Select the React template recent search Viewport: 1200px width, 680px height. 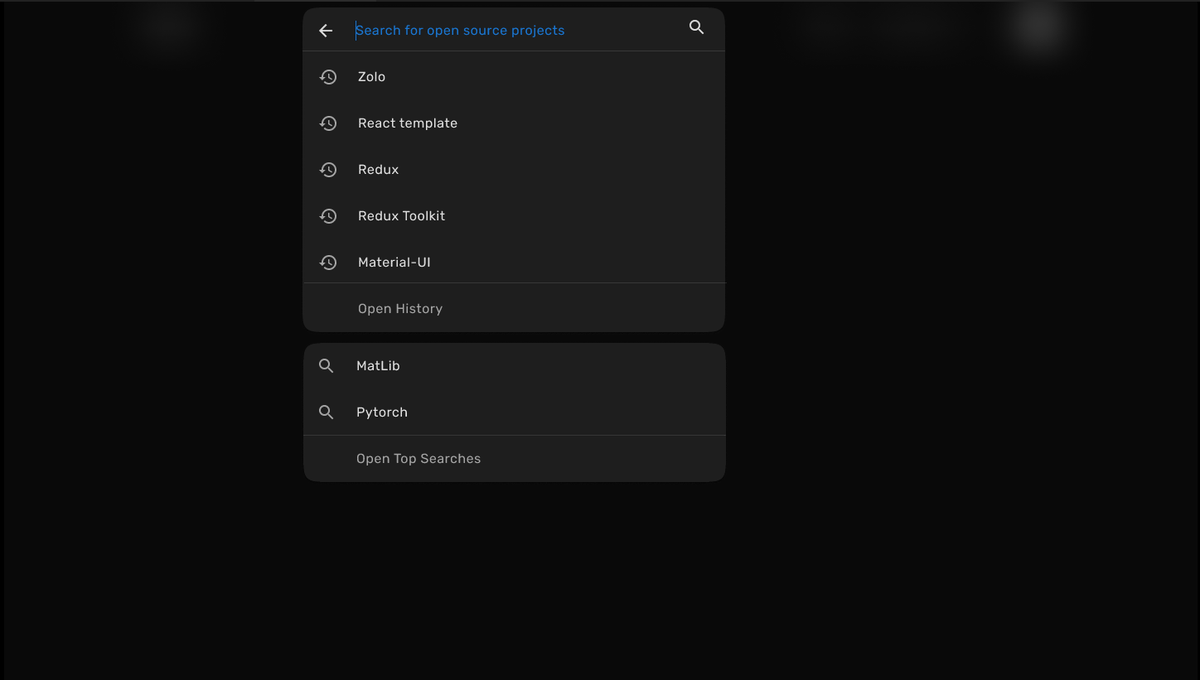(x=514, y=123)
